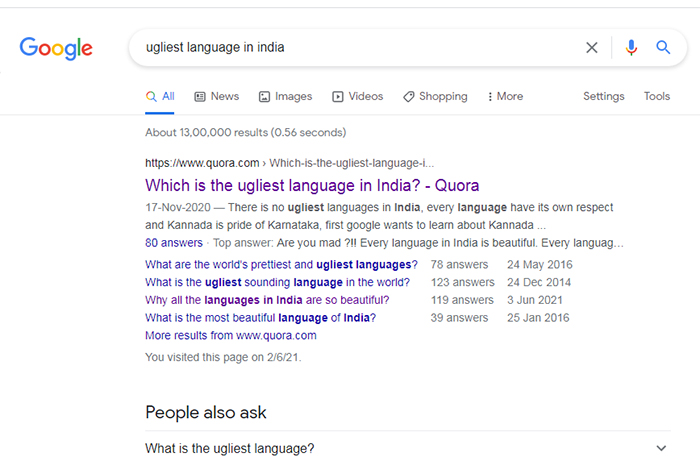Image resolution: width=700 pixels, height=461 pixels.
Task: Expand the More search categories menu
Action: coord(505,96)
